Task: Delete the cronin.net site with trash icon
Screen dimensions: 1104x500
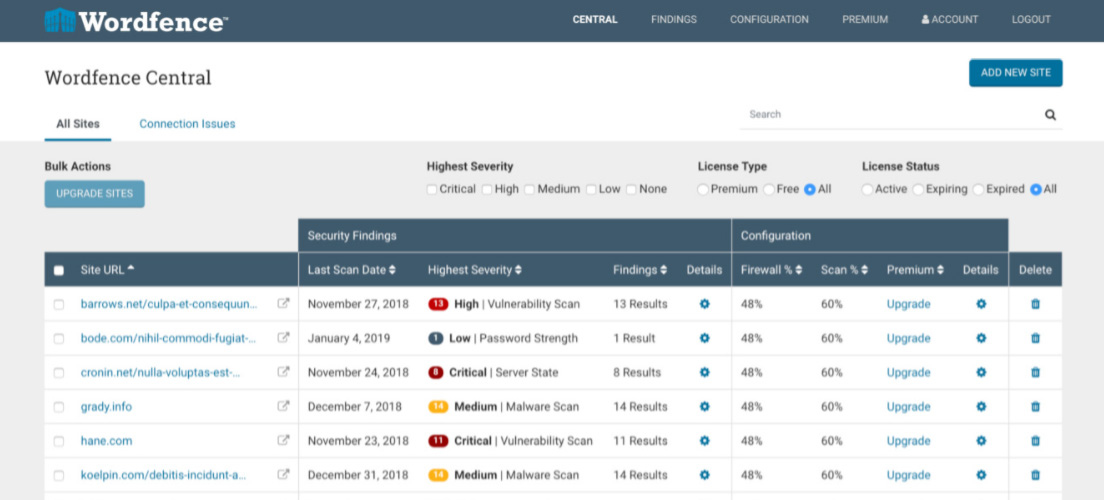Action: [x=1035, y=373]
